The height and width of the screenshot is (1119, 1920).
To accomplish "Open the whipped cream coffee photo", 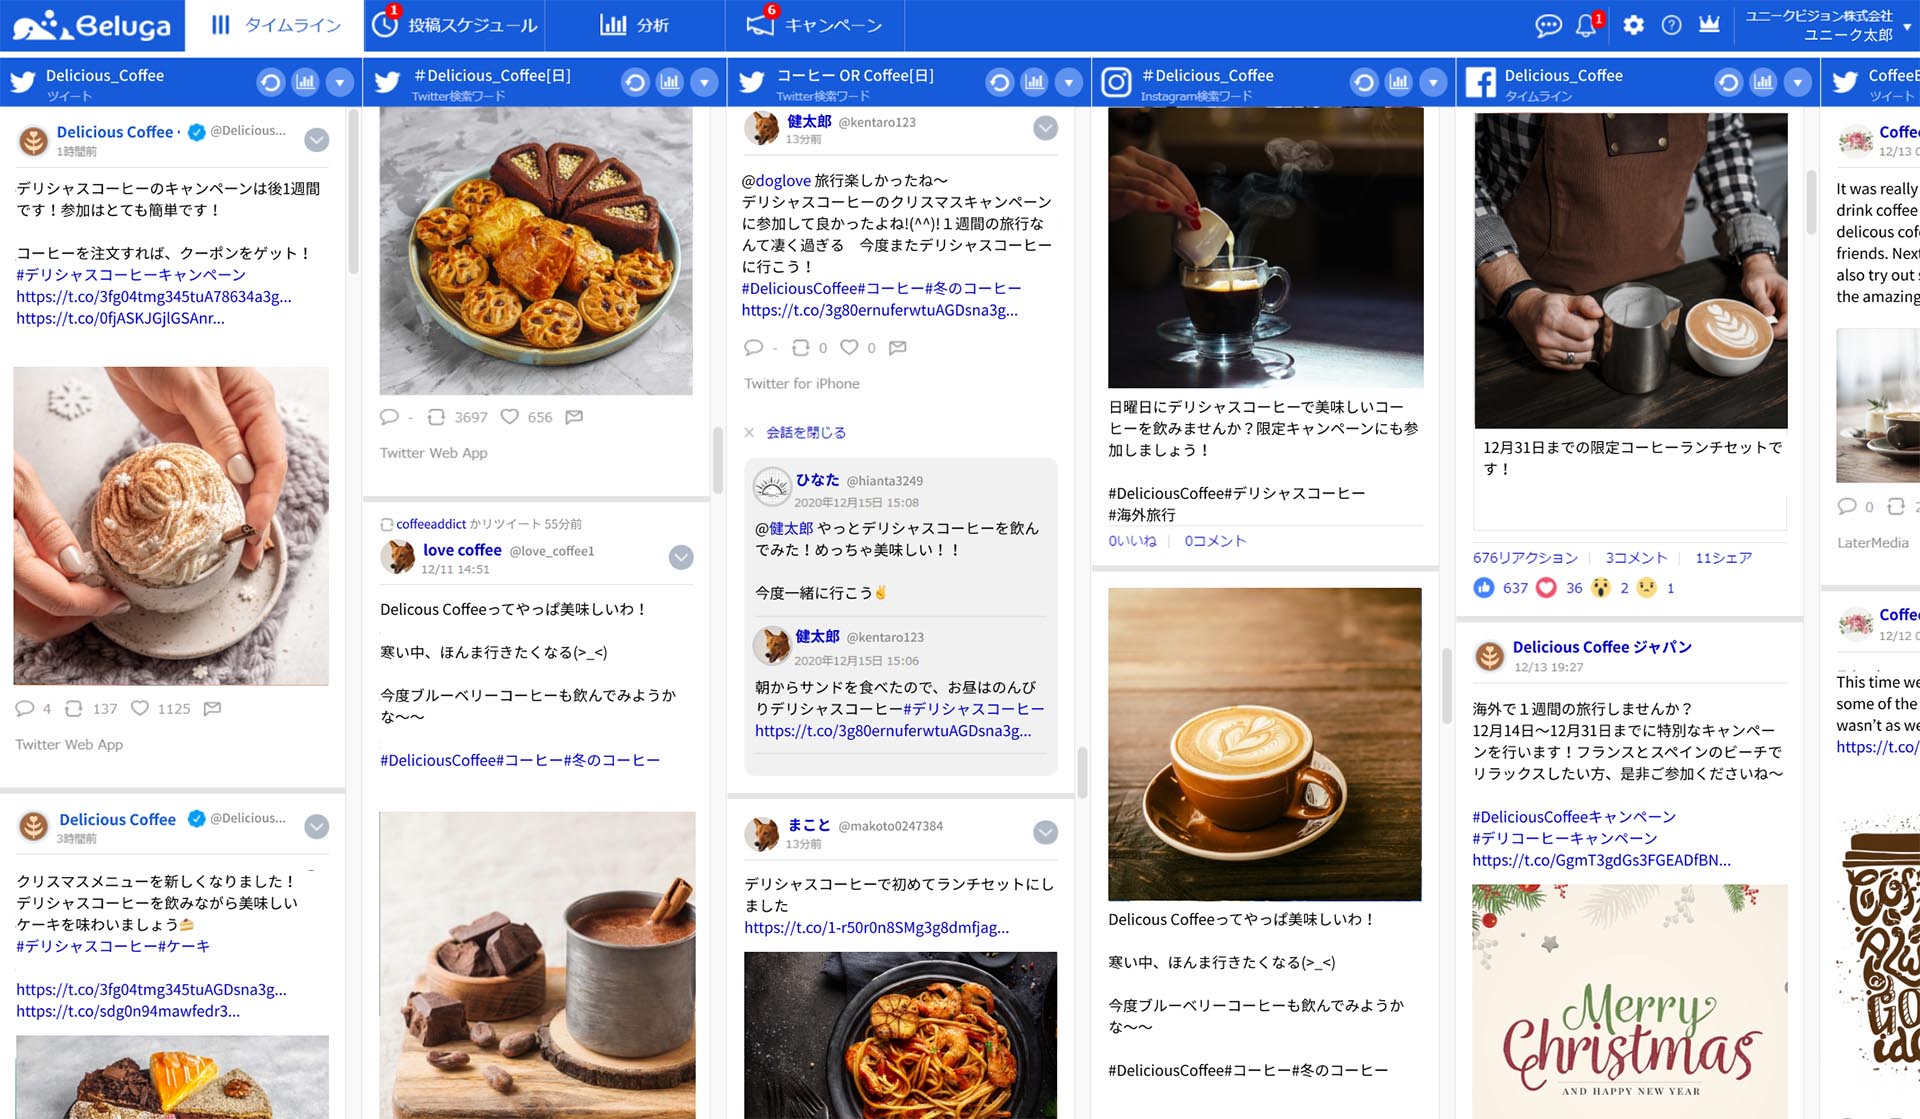I will pos(171,526).
